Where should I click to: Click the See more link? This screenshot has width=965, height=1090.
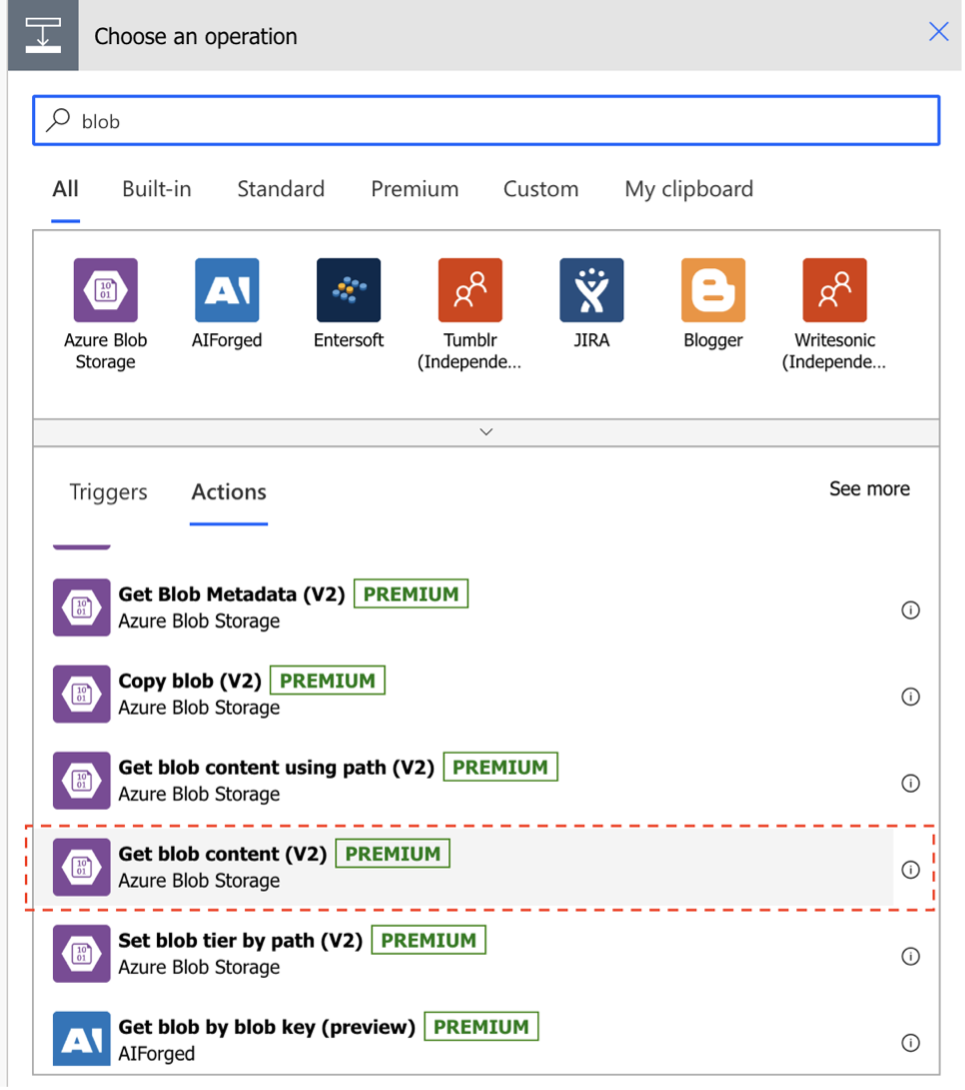[x=869, y=489]
